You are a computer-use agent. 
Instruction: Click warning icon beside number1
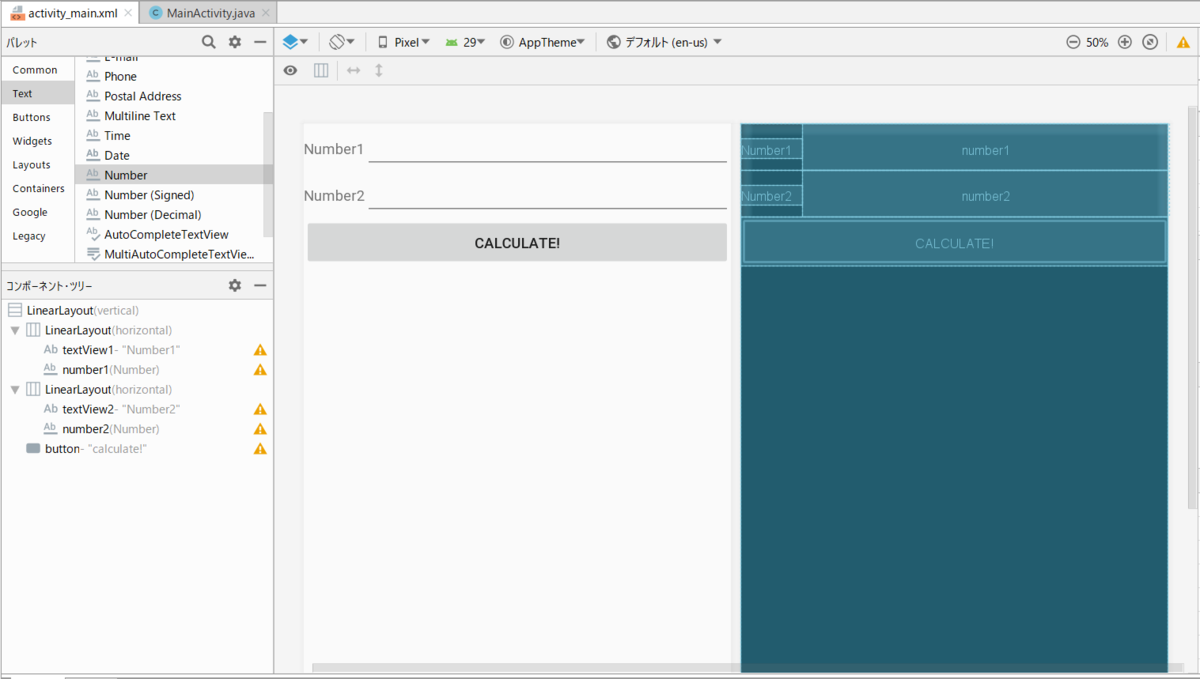coord(260,369)
